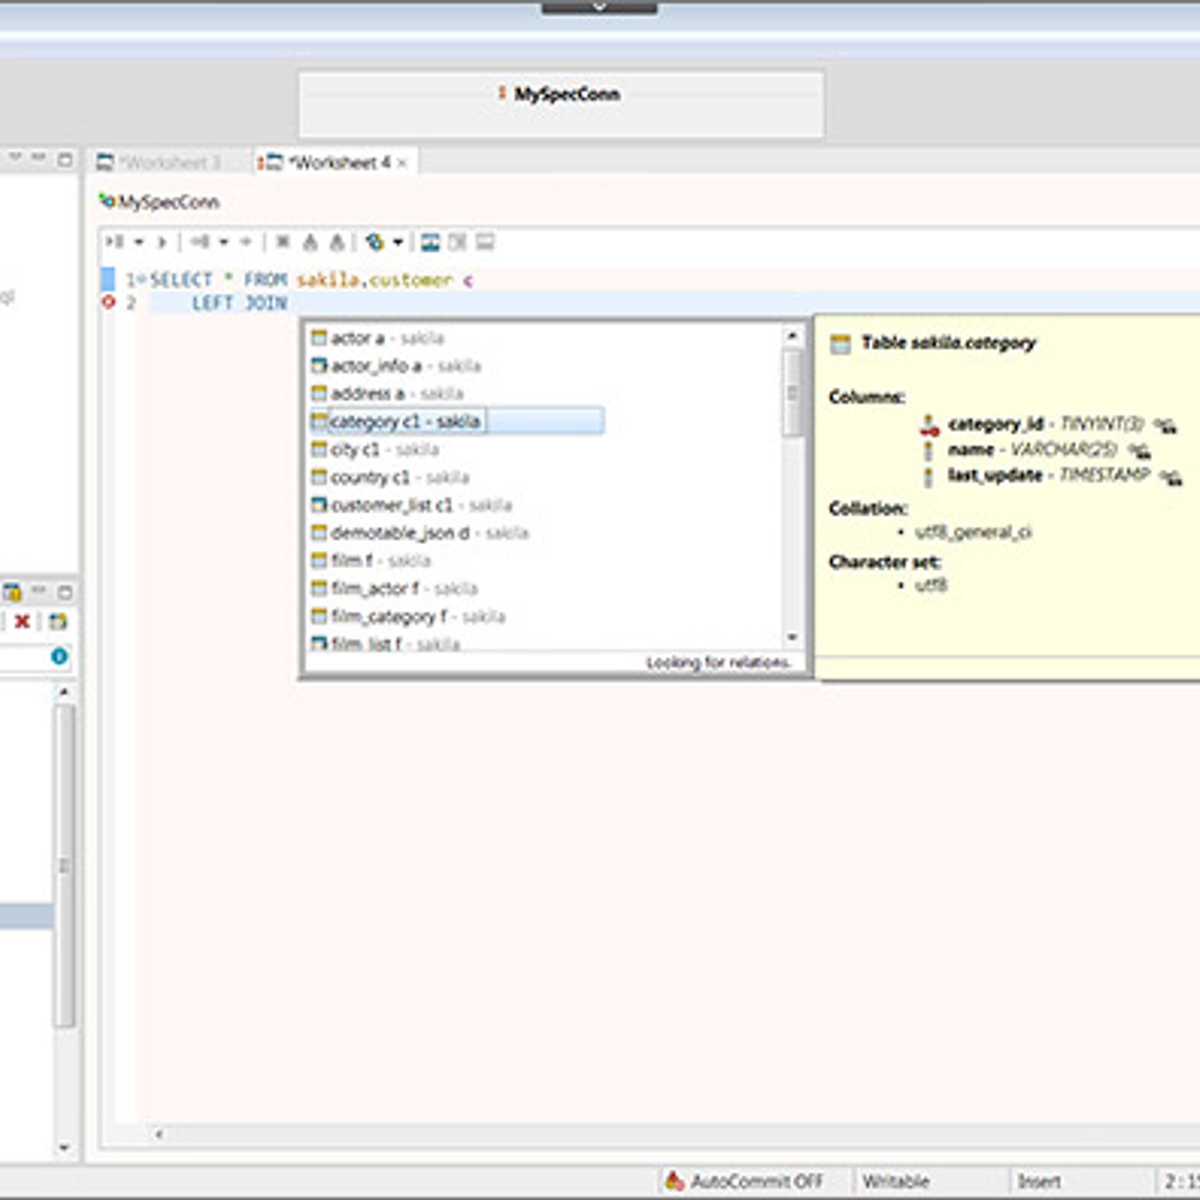Click the icon right of the red X
Viewport: 1200px width, 1200px height.
(58, 622)
